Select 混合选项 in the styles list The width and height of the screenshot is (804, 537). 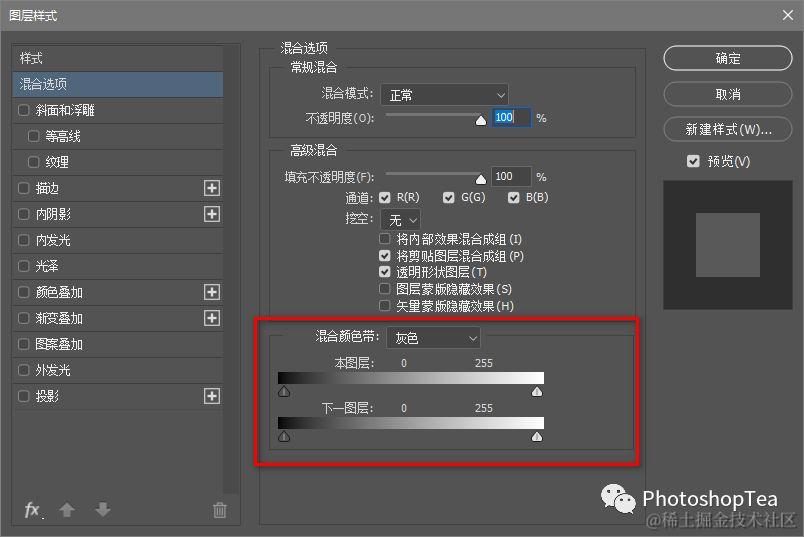(x=118, y=84)
